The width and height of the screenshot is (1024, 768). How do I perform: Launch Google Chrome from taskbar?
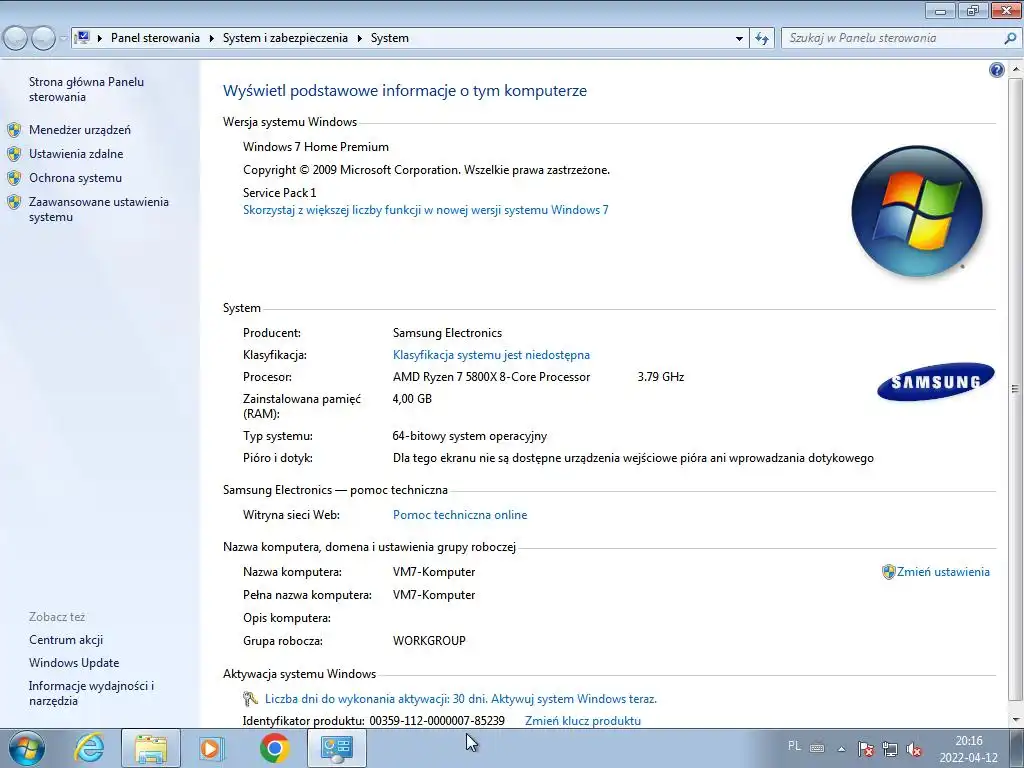pyautogui.click(x=274, y=748)
